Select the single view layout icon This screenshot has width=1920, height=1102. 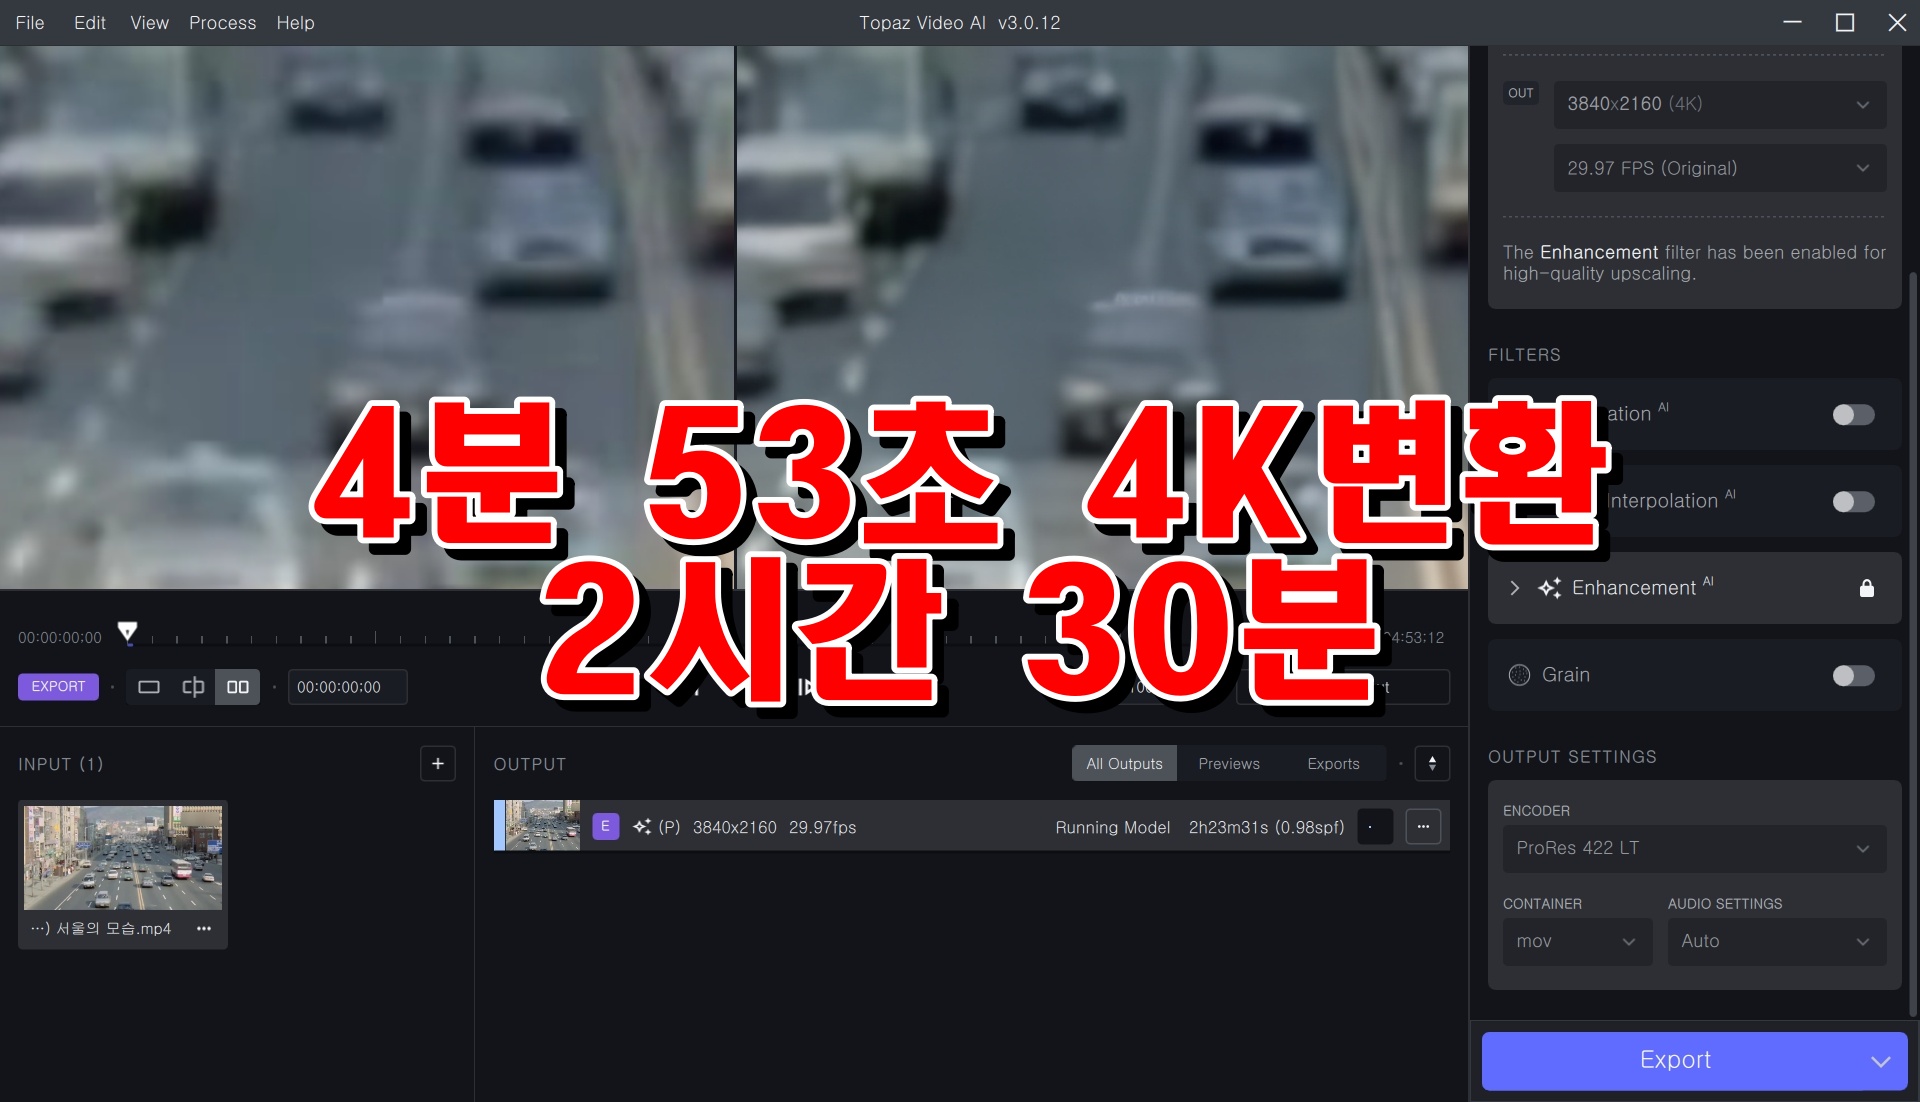pos(149,687)
